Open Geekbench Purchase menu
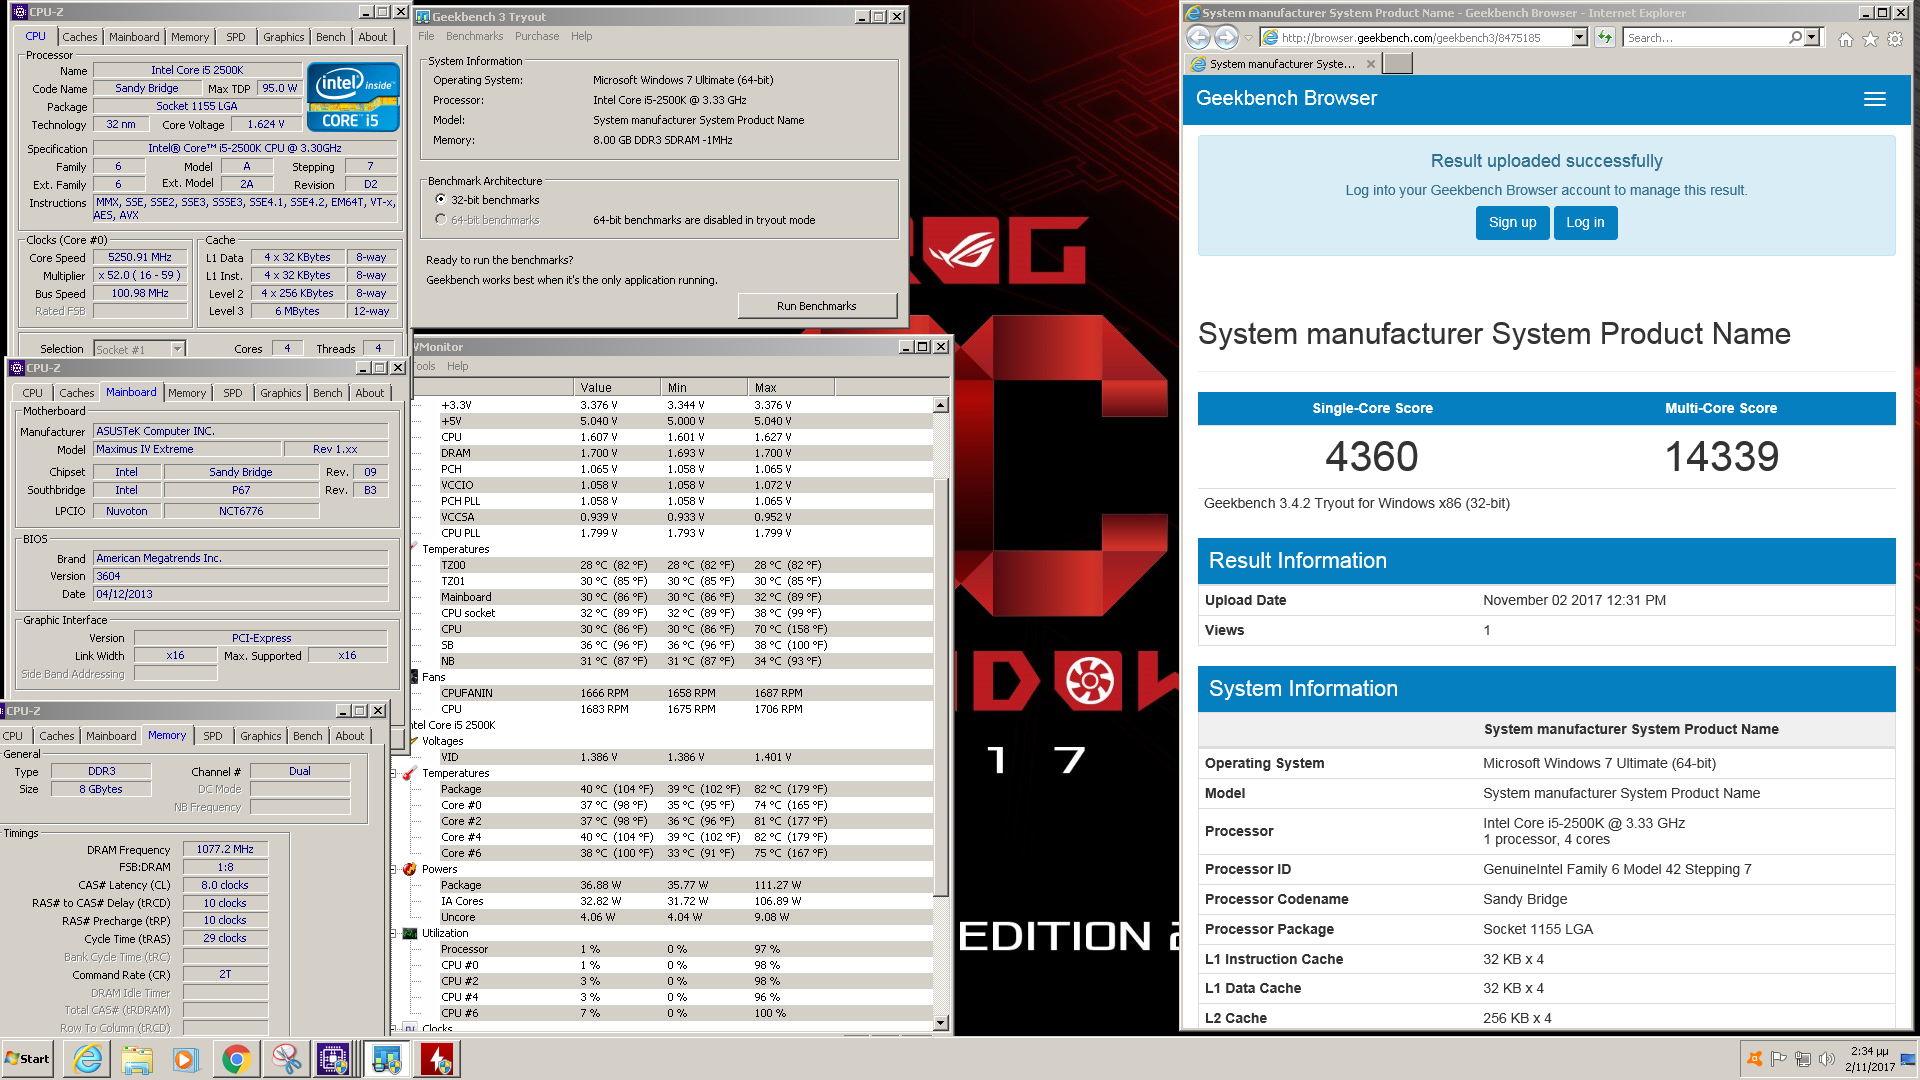1920x1080 pixels. (537, 36)
